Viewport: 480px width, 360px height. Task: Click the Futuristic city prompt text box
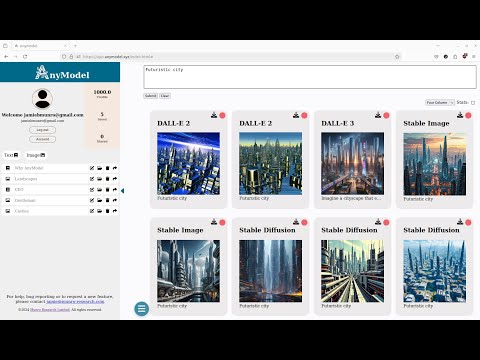tap(310, 77)
